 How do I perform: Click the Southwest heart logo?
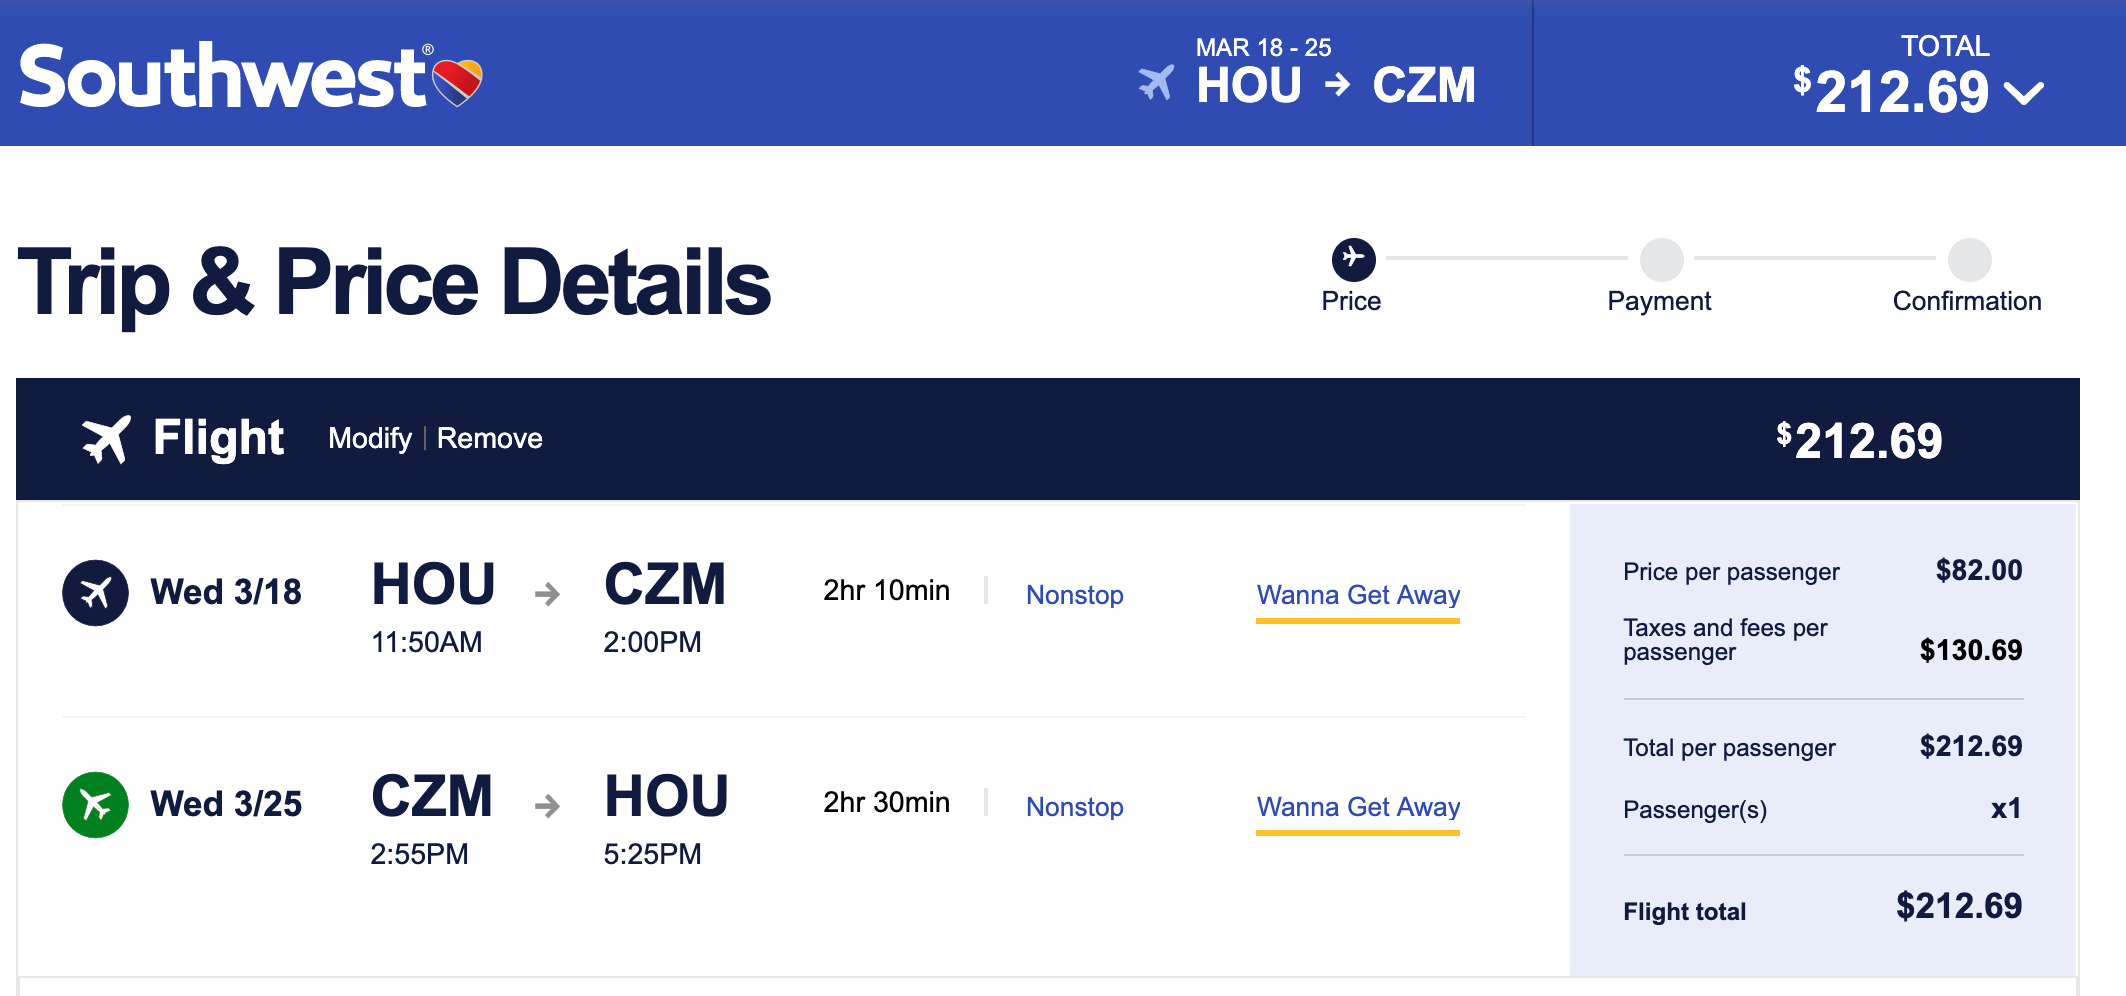coord(457,81)
